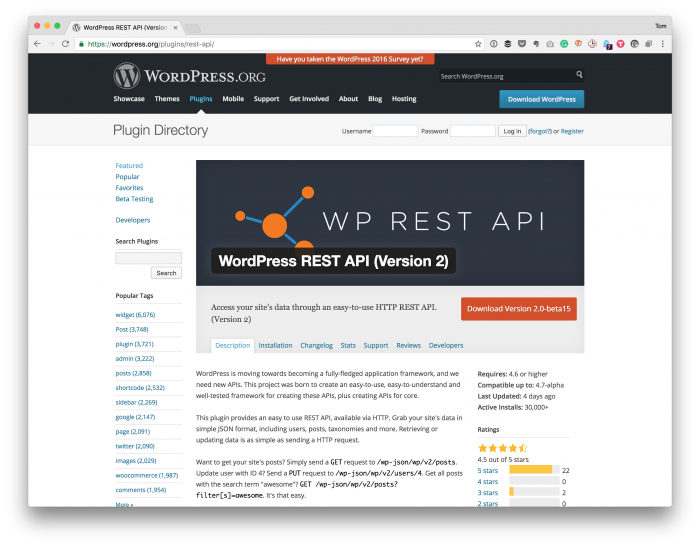Click the forgot password link
The image size is (700, 547).
pyautogui.click(x=540, y=131)
